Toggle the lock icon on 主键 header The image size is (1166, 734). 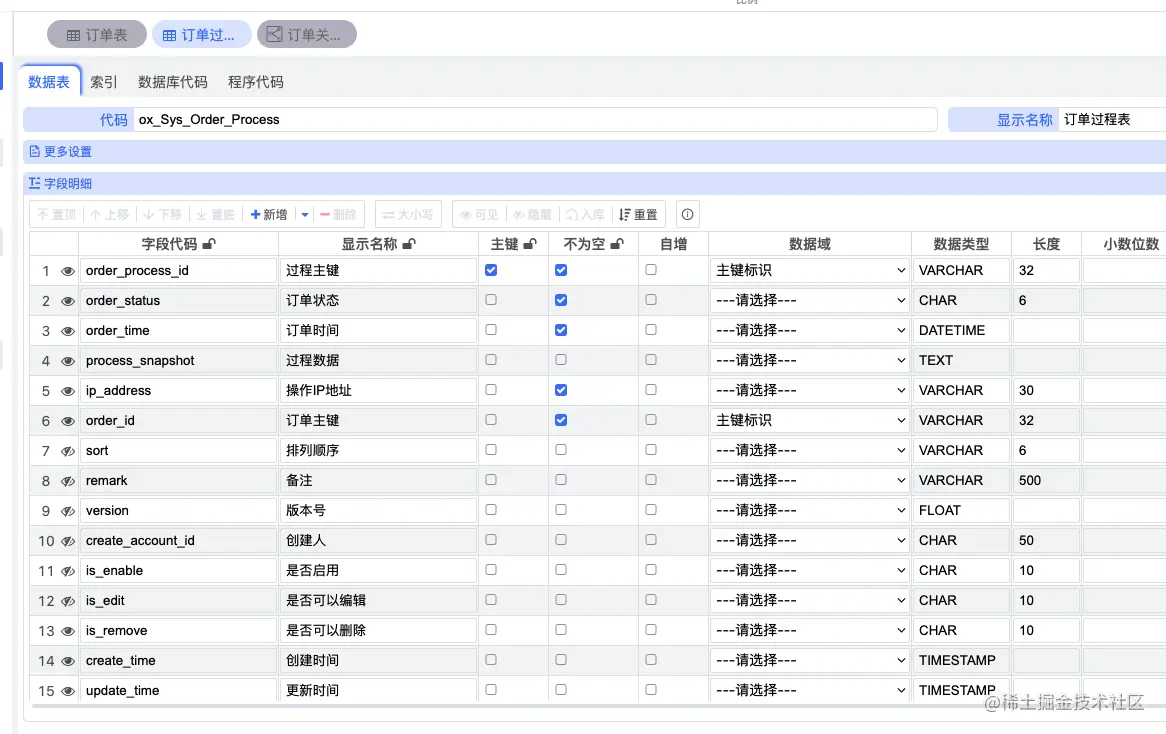[x=529, y=243]
